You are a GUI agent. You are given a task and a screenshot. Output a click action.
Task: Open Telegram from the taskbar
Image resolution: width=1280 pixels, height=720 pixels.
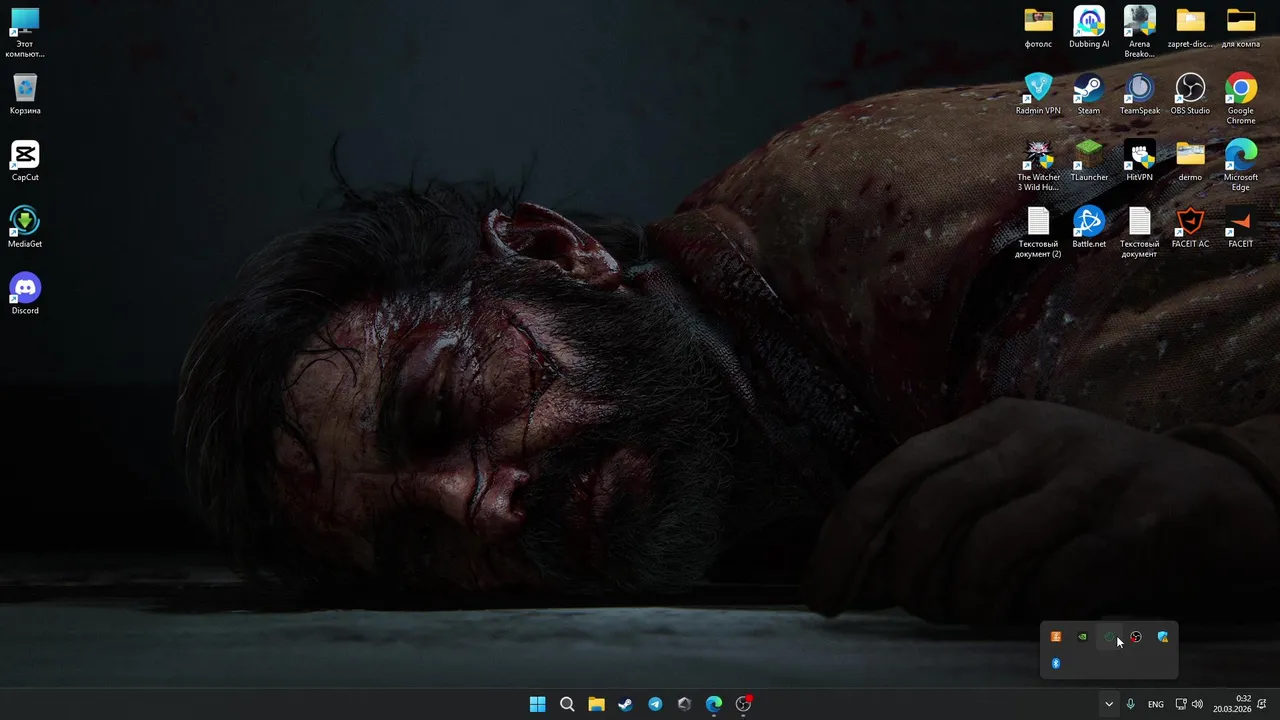tap(655, 704)
